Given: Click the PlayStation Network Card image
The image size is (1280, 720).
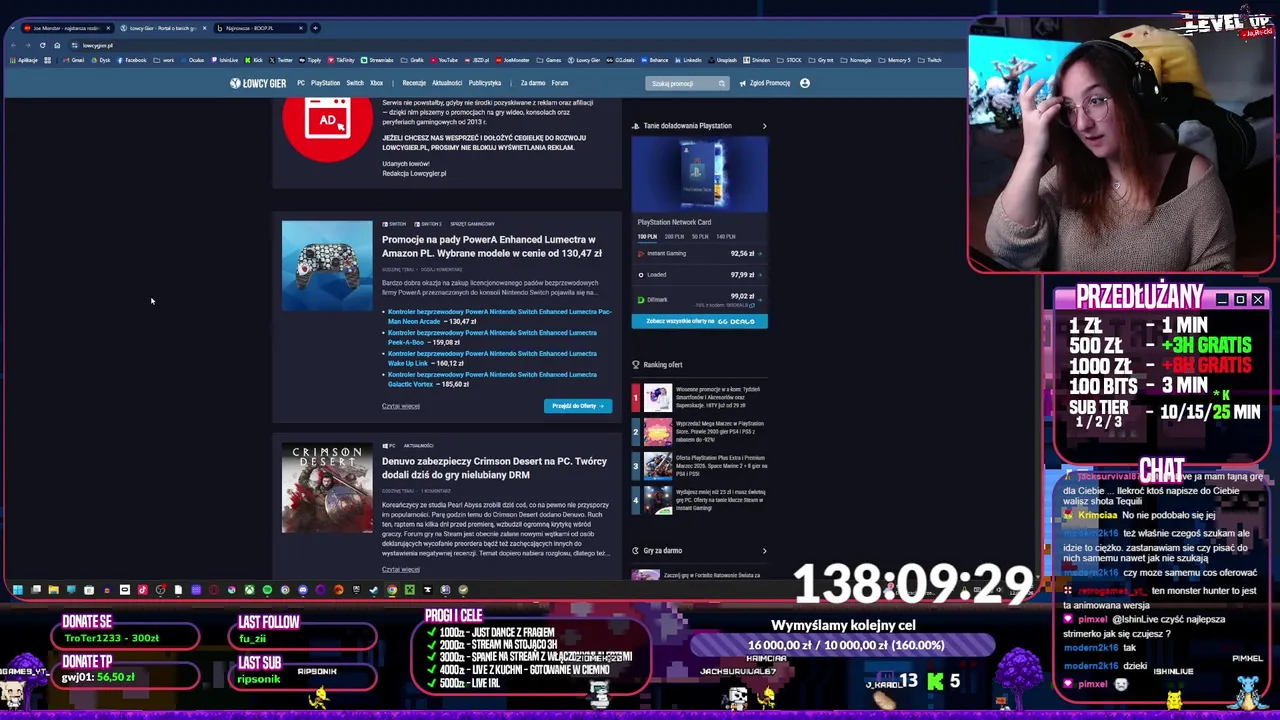Looking at the screenshot, I should coord(700,174).
